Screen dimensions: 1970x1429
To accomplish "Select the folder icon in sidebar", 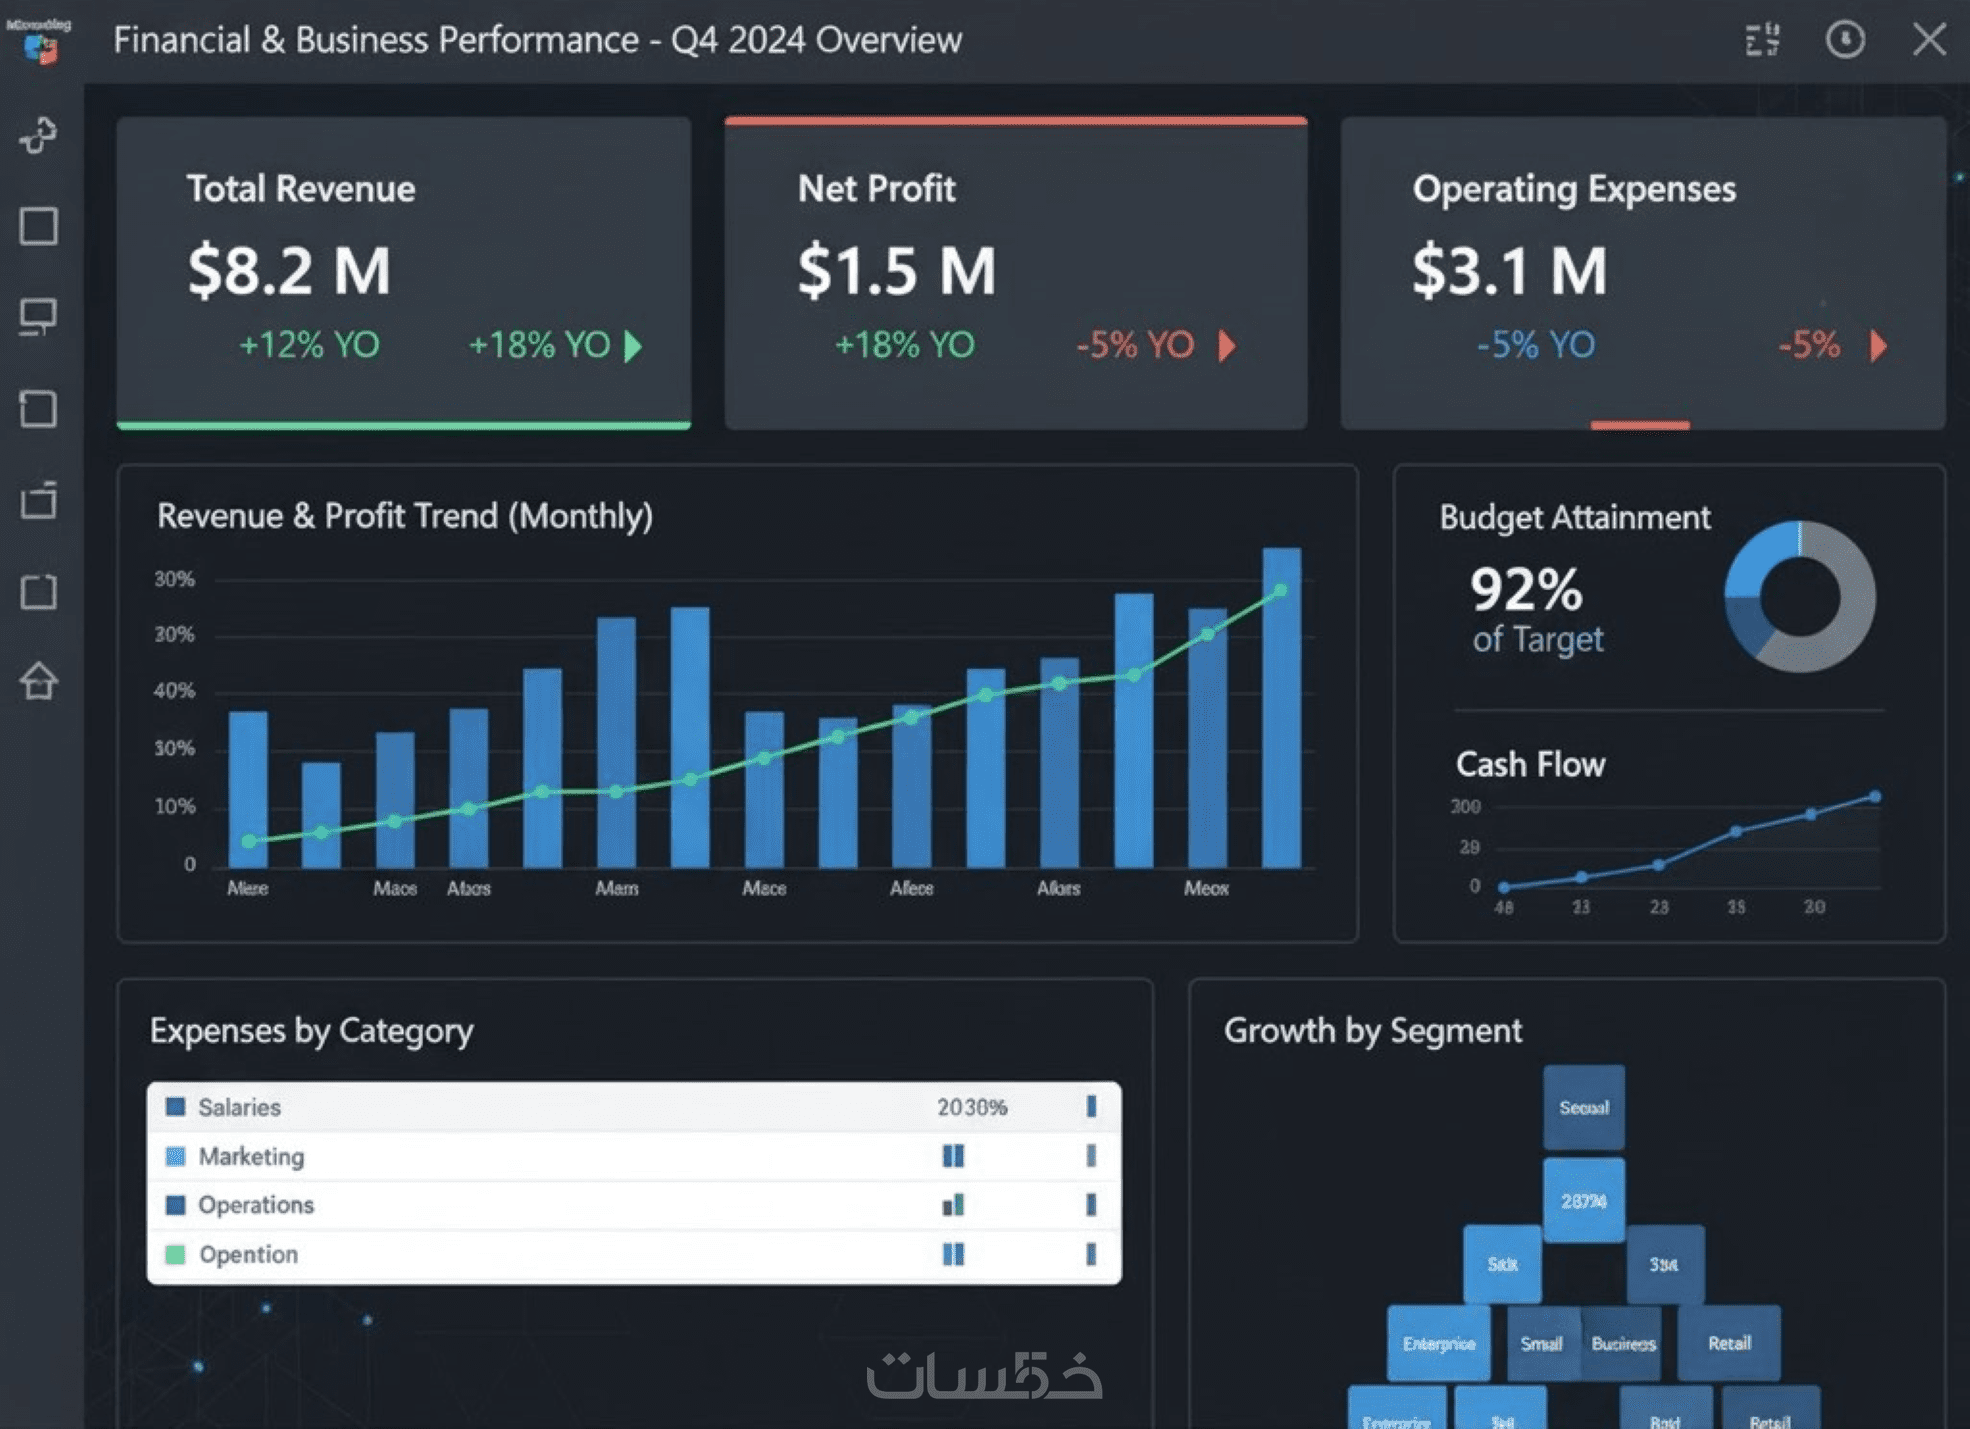I will [39, 500].
